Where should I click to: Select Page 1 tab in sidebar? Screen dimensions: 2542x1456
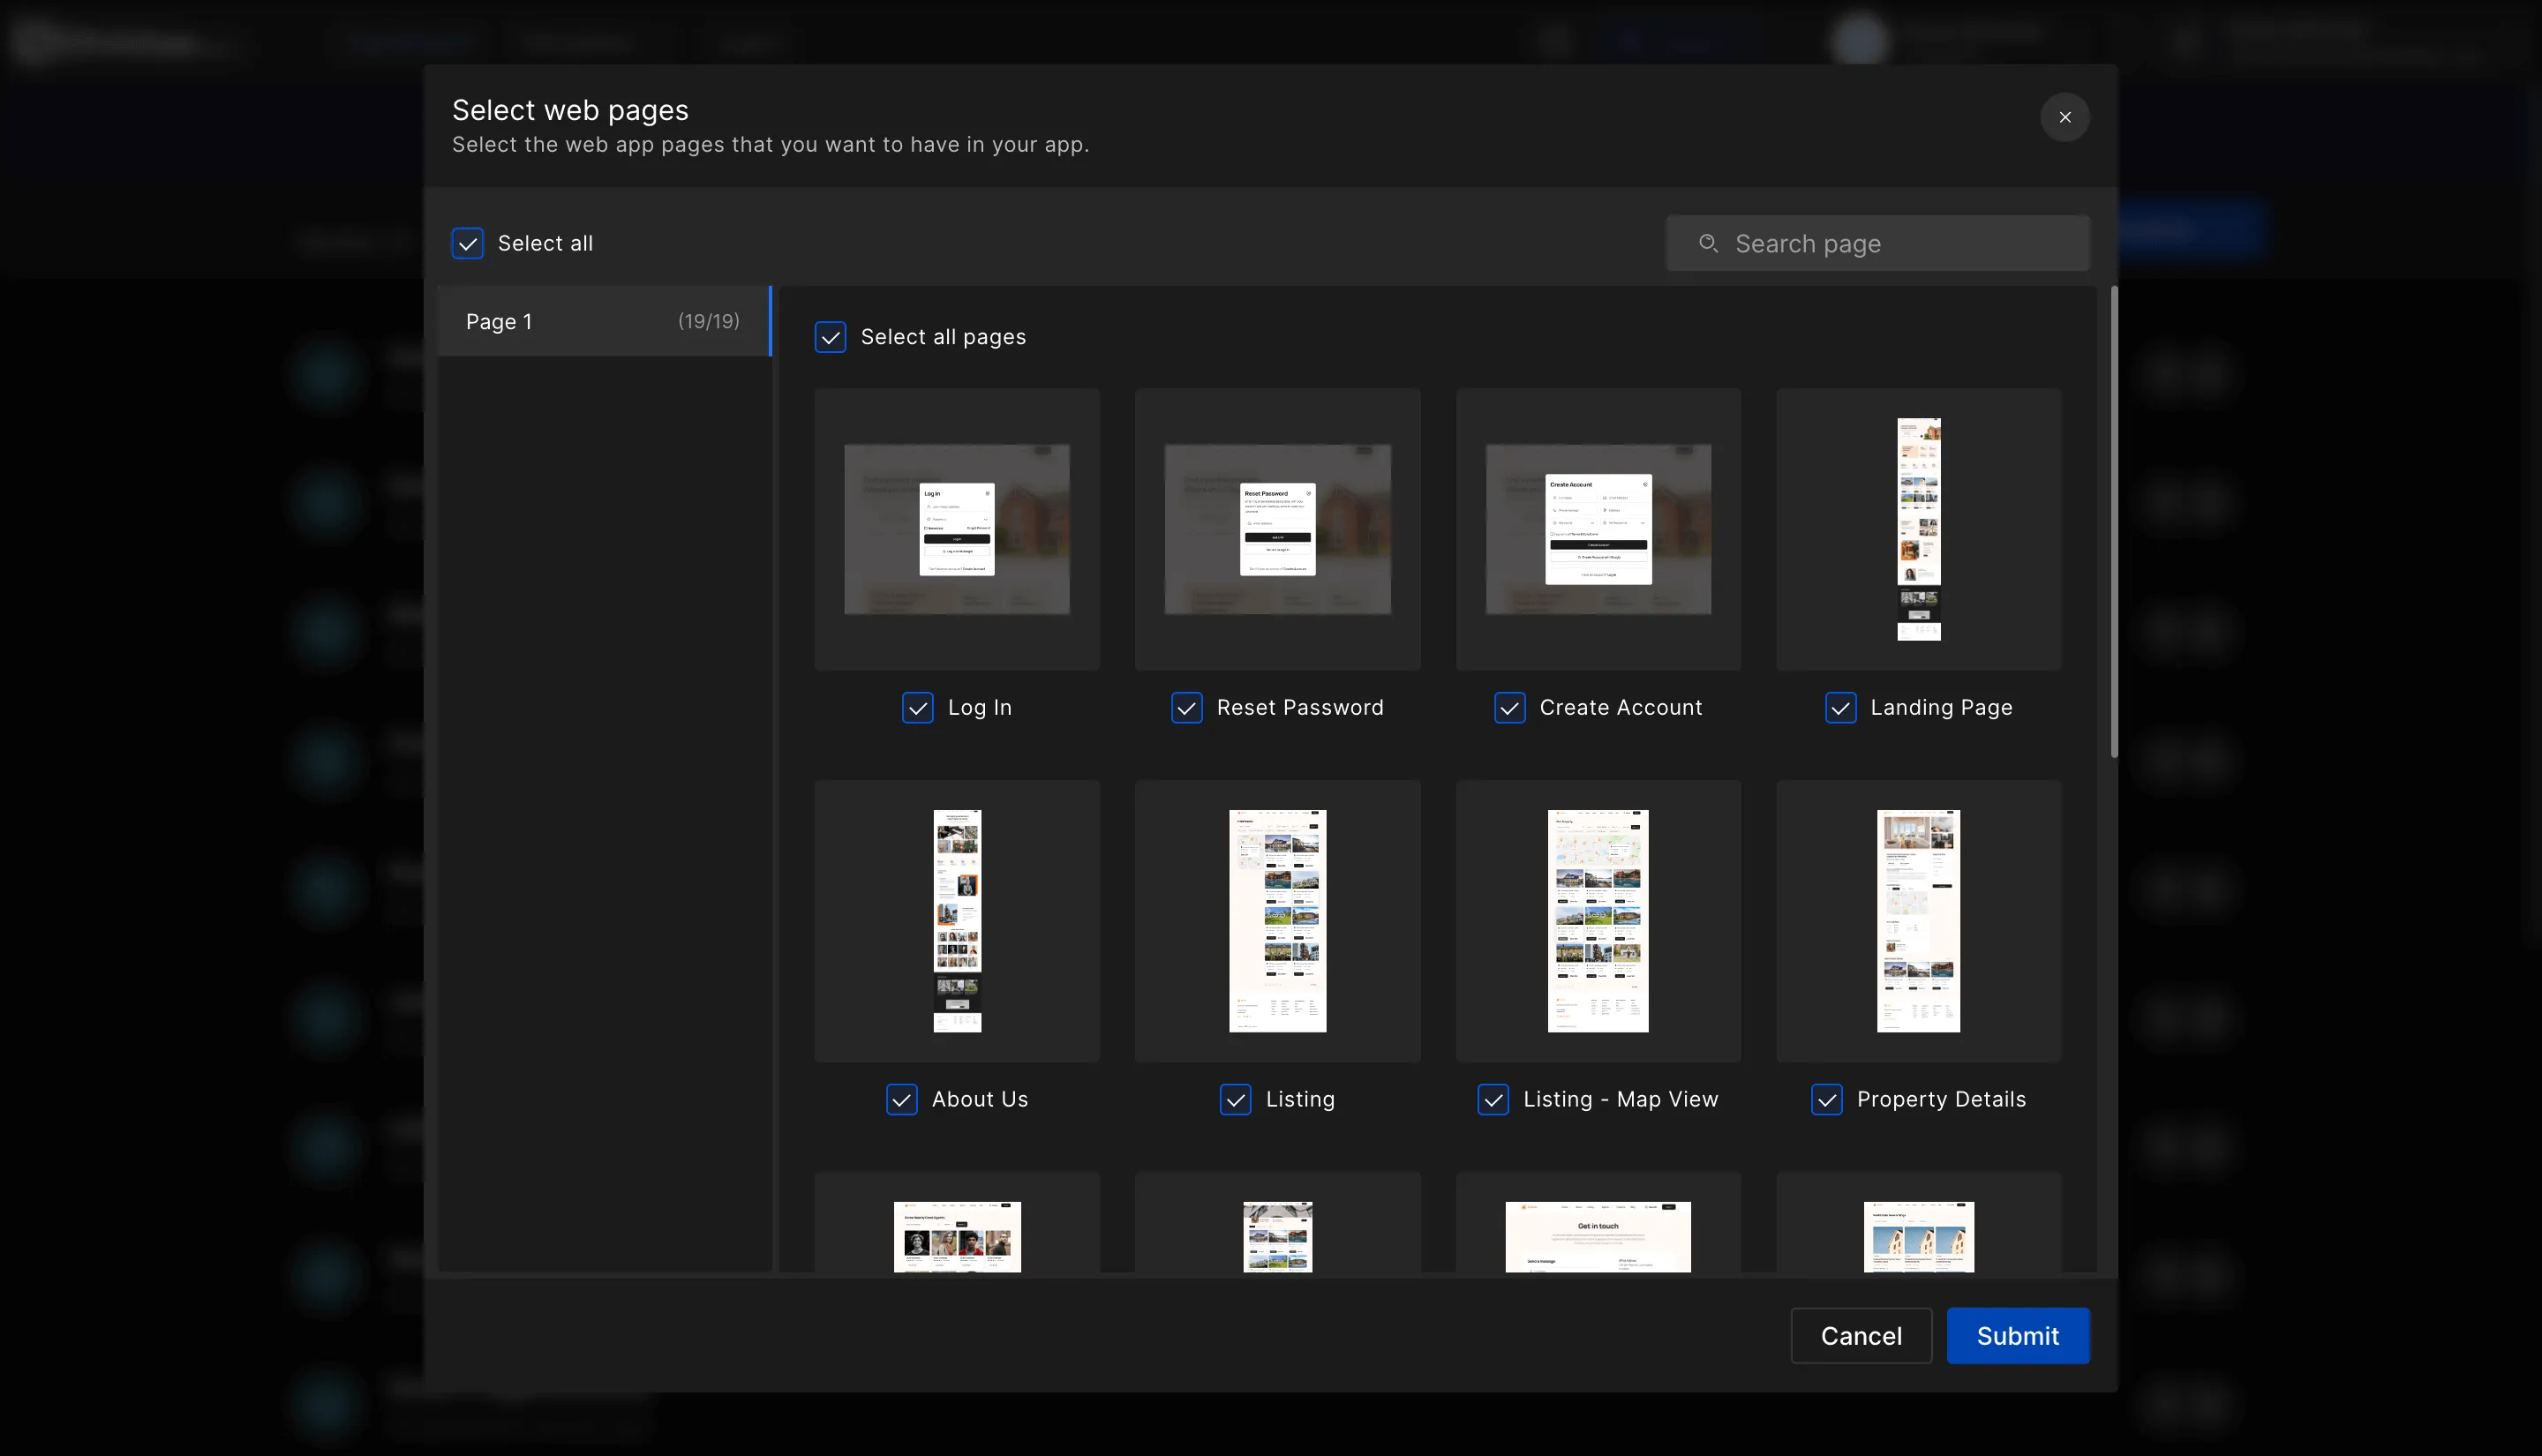point(602,321)
